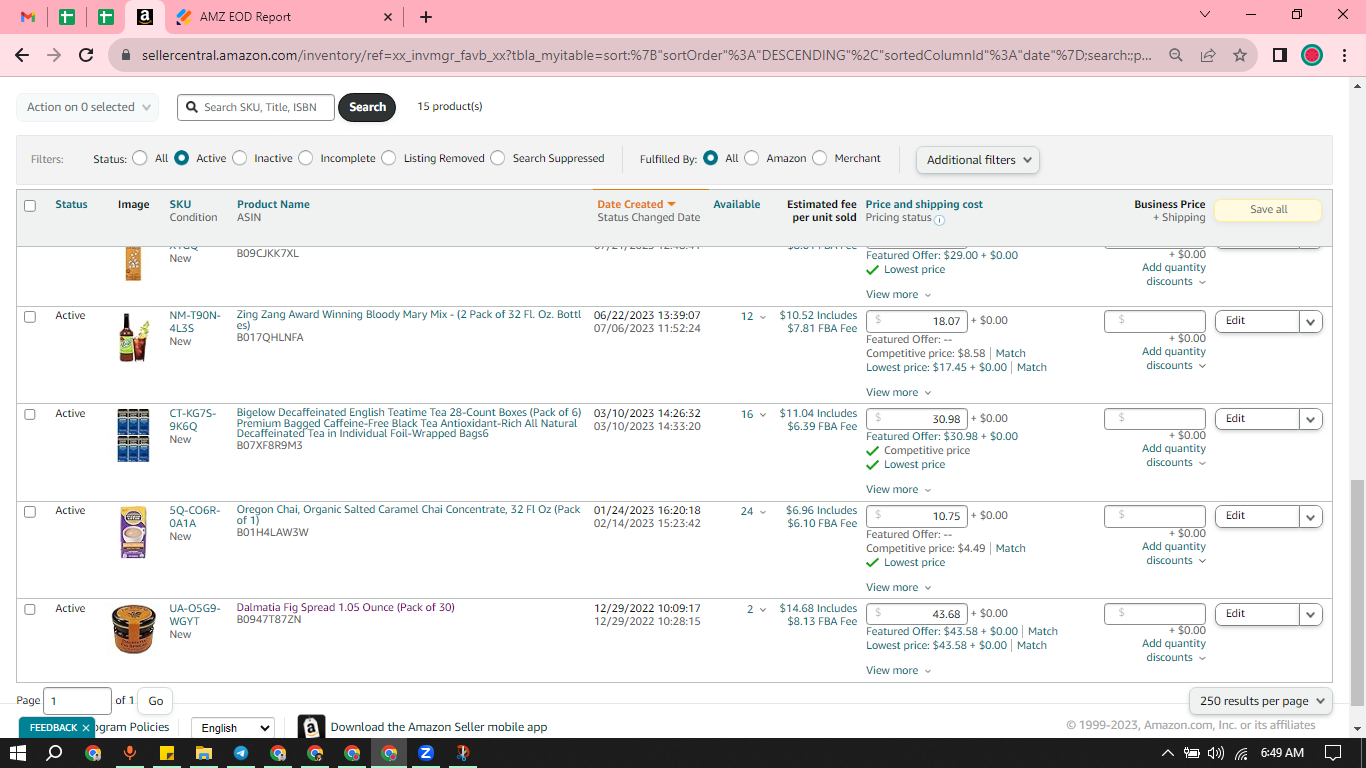Filter by Search Suppressed status
The image size is (1366, 768).
(x=497, y=158)
